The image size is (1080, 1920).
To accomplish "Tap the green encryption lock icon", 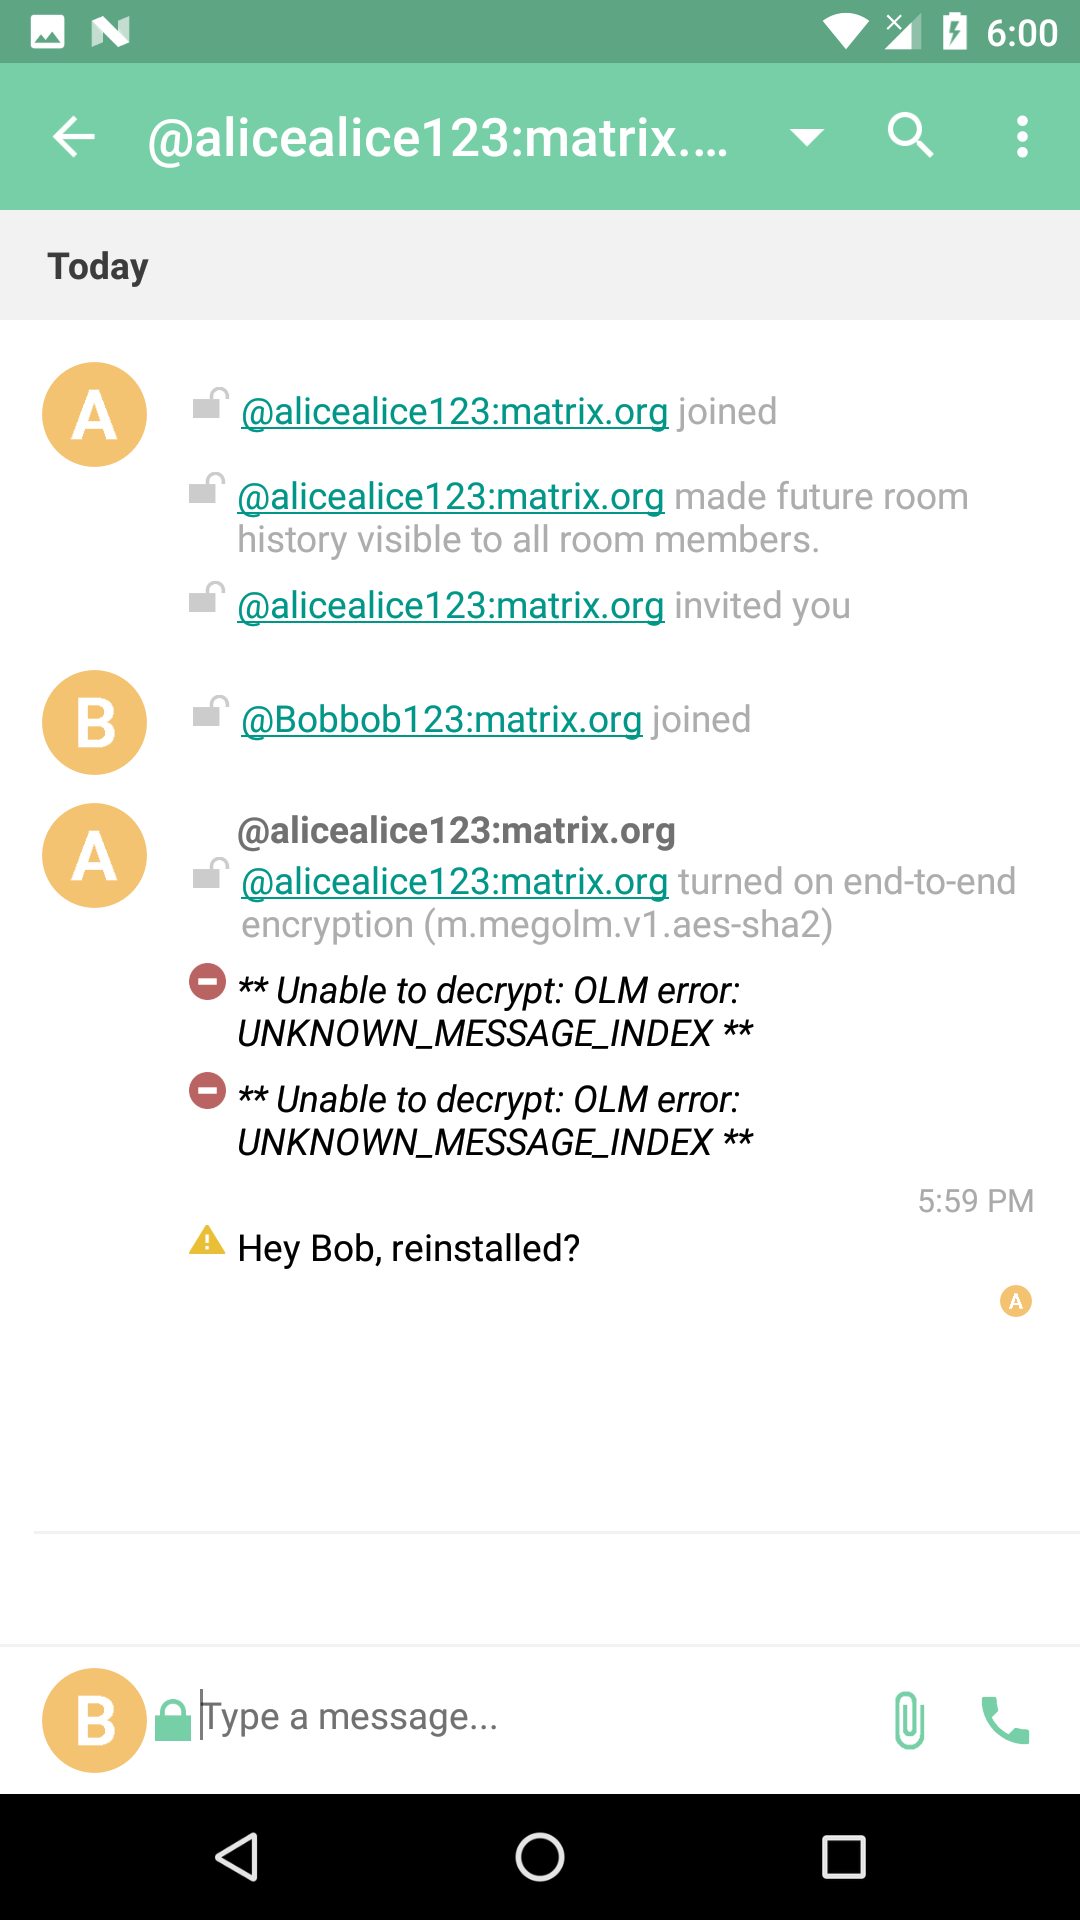I will pos(173,1721).
